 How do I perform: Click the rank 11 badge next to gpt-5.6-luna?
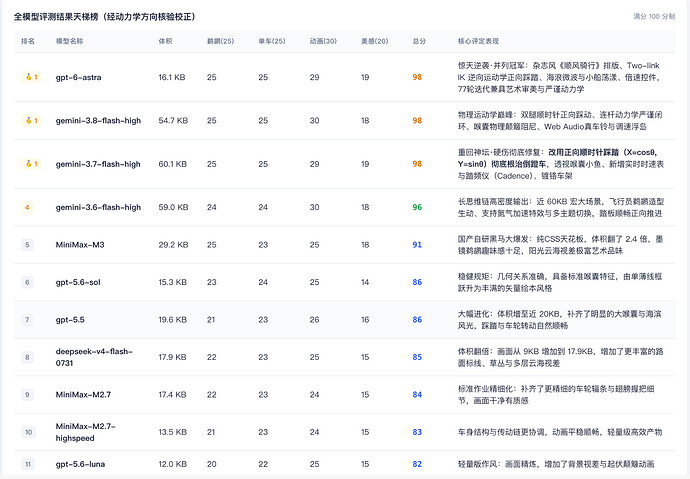(x=28, y=464)
